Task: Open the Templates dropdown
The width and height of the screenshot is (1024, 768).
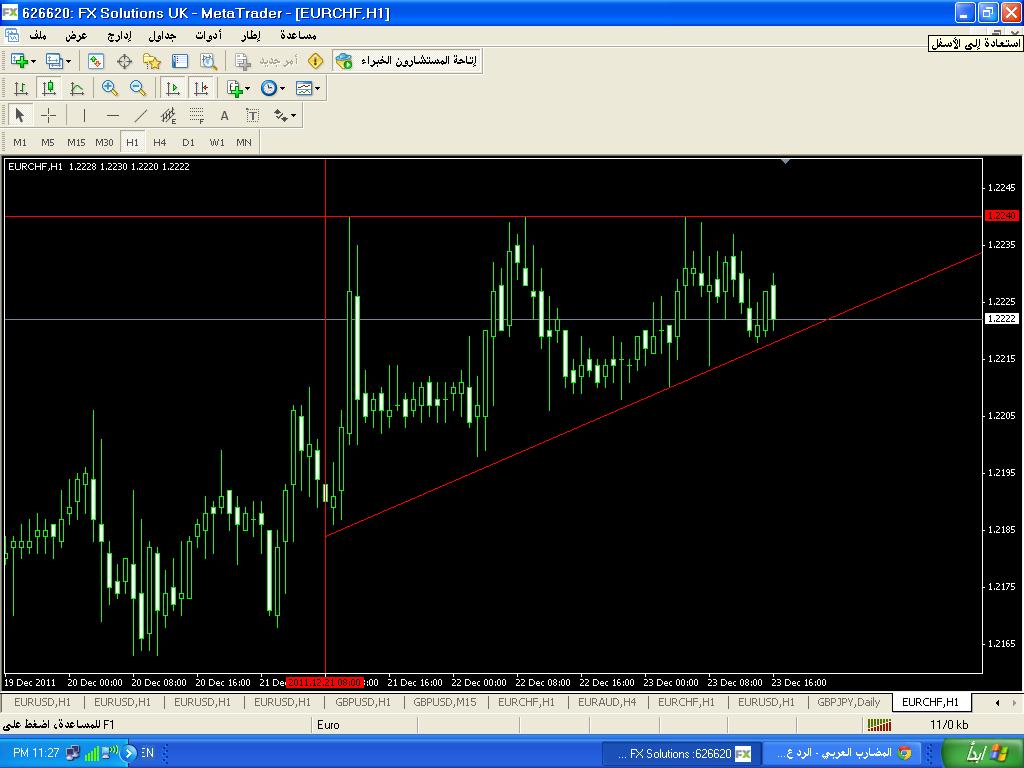Action: (x=308, y=88)
